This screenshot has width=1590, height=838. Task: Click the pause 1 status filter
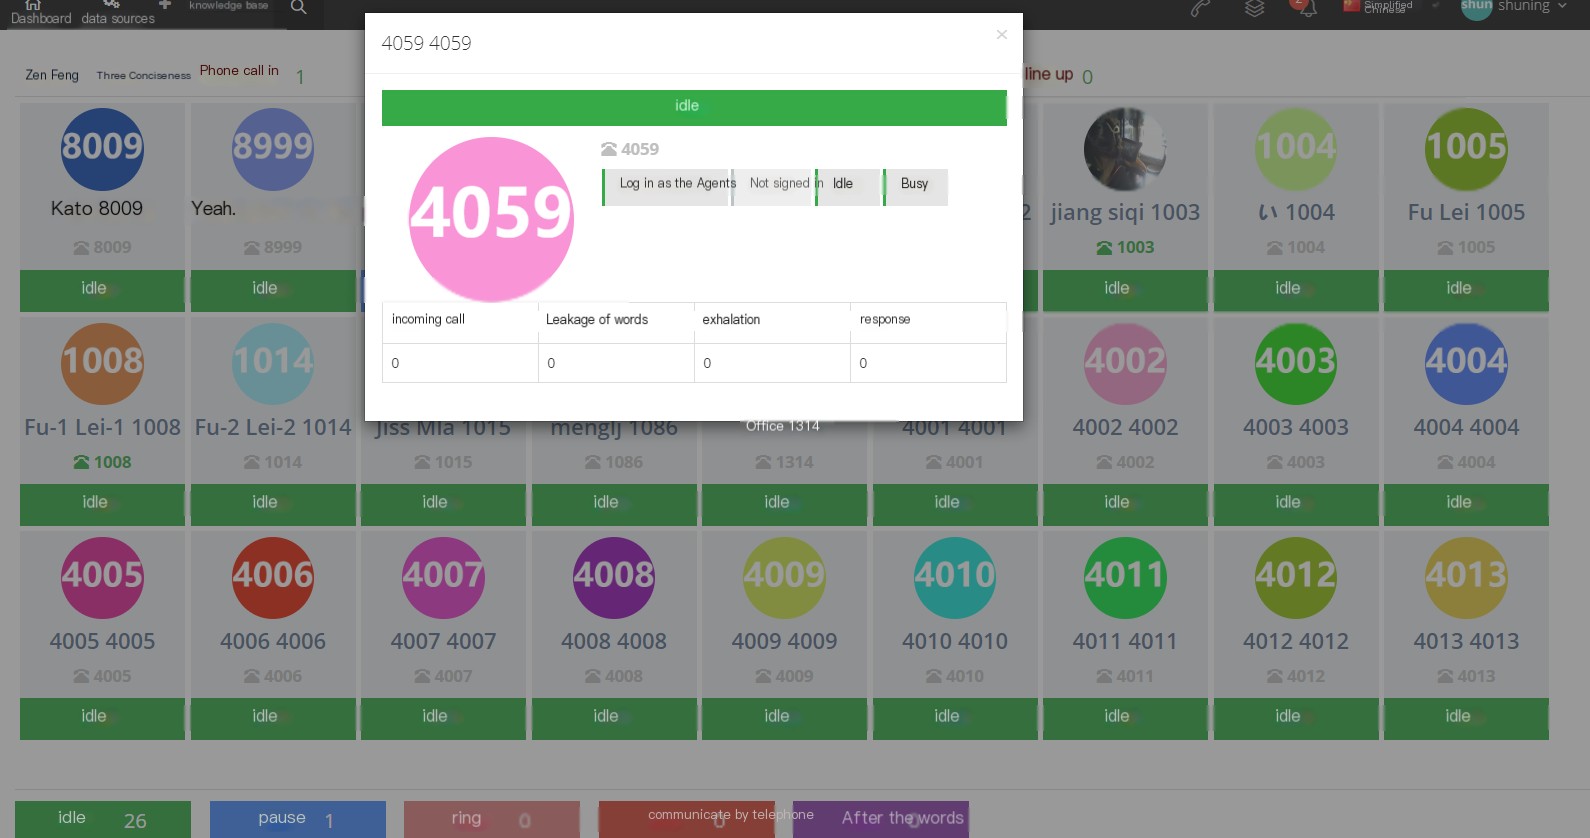pos(298,819)
